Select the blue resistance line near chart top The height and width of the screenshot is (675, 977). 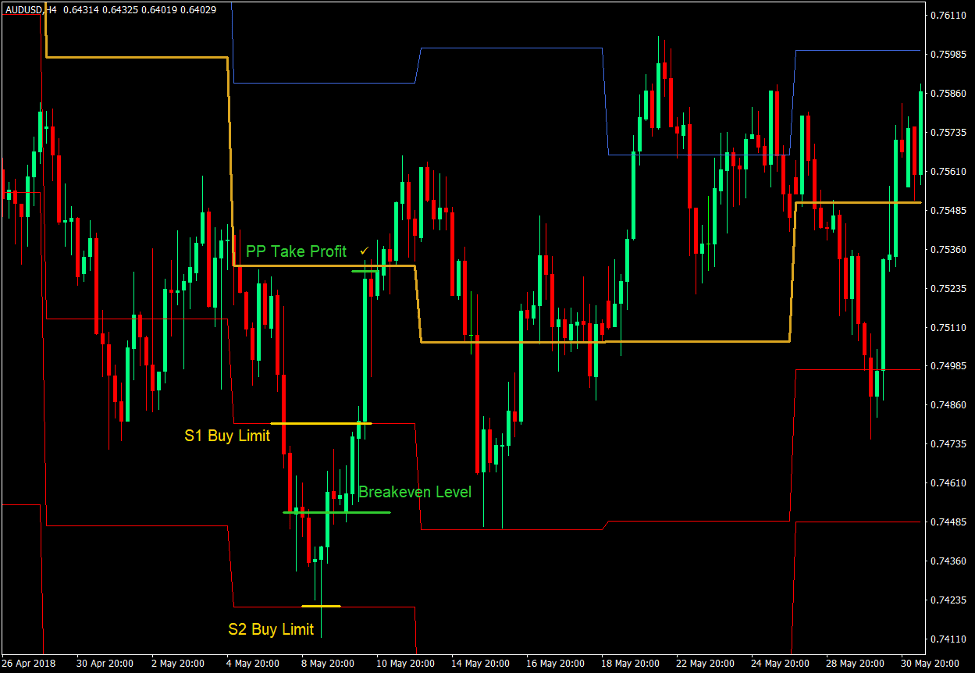tap(510, 45)
